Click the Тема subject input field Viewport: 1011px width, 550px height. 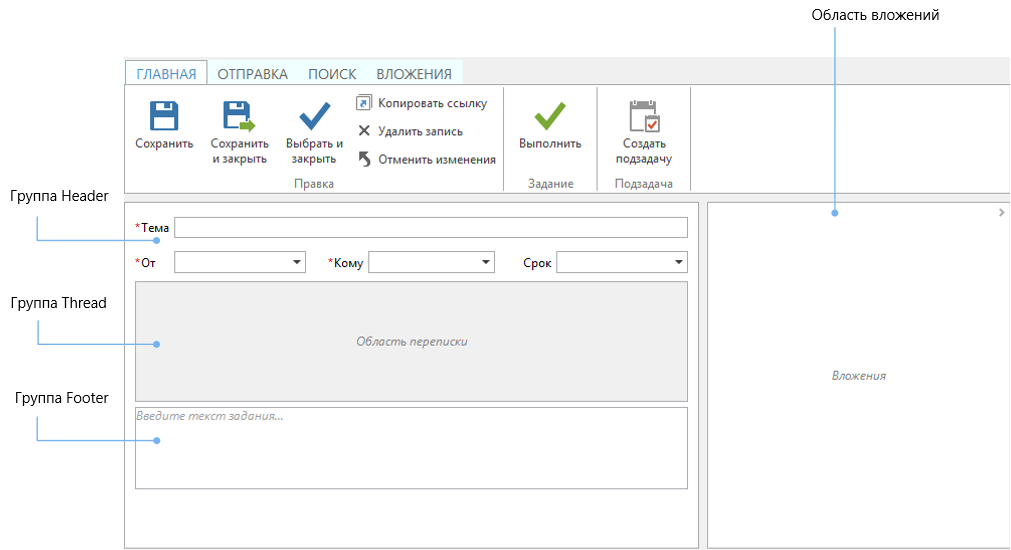tap(431, 228)
